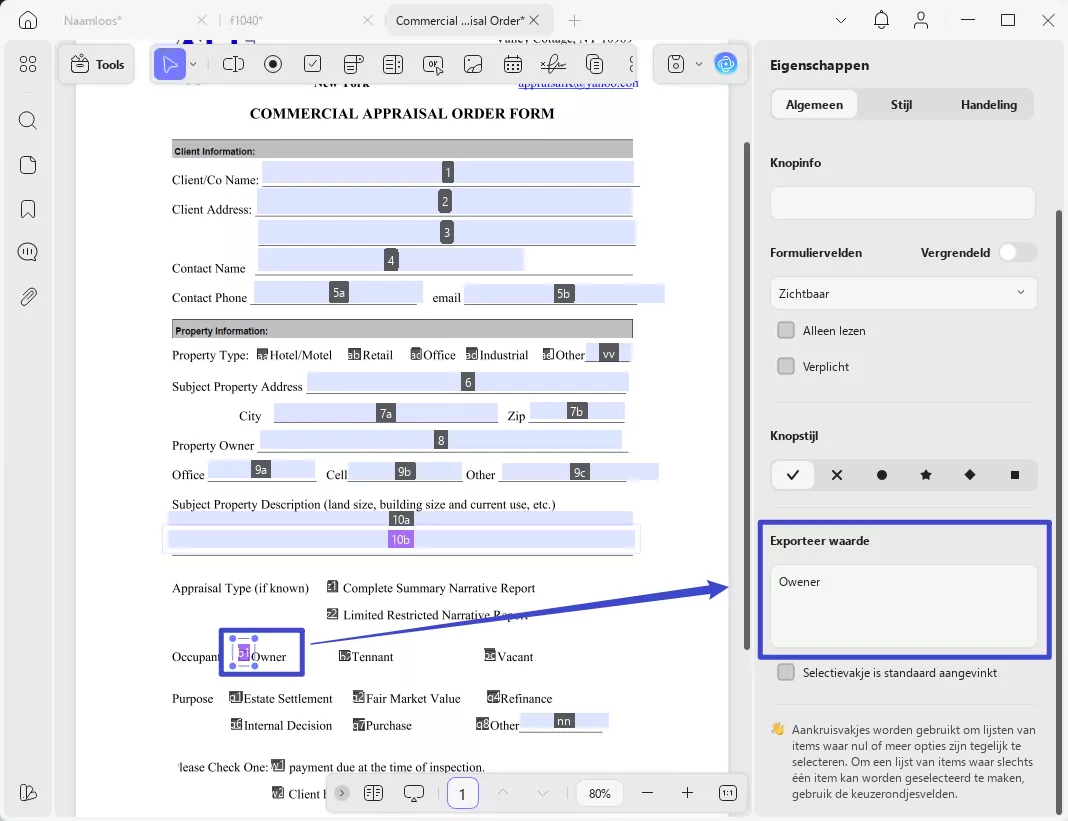Check the Alleen lezen checkbox

786,330
